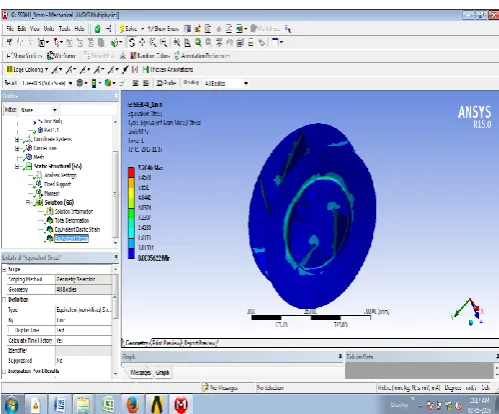The image size is (499, 414).
Task: Toggle Wireframe display mode
Action: click(61, 56)
